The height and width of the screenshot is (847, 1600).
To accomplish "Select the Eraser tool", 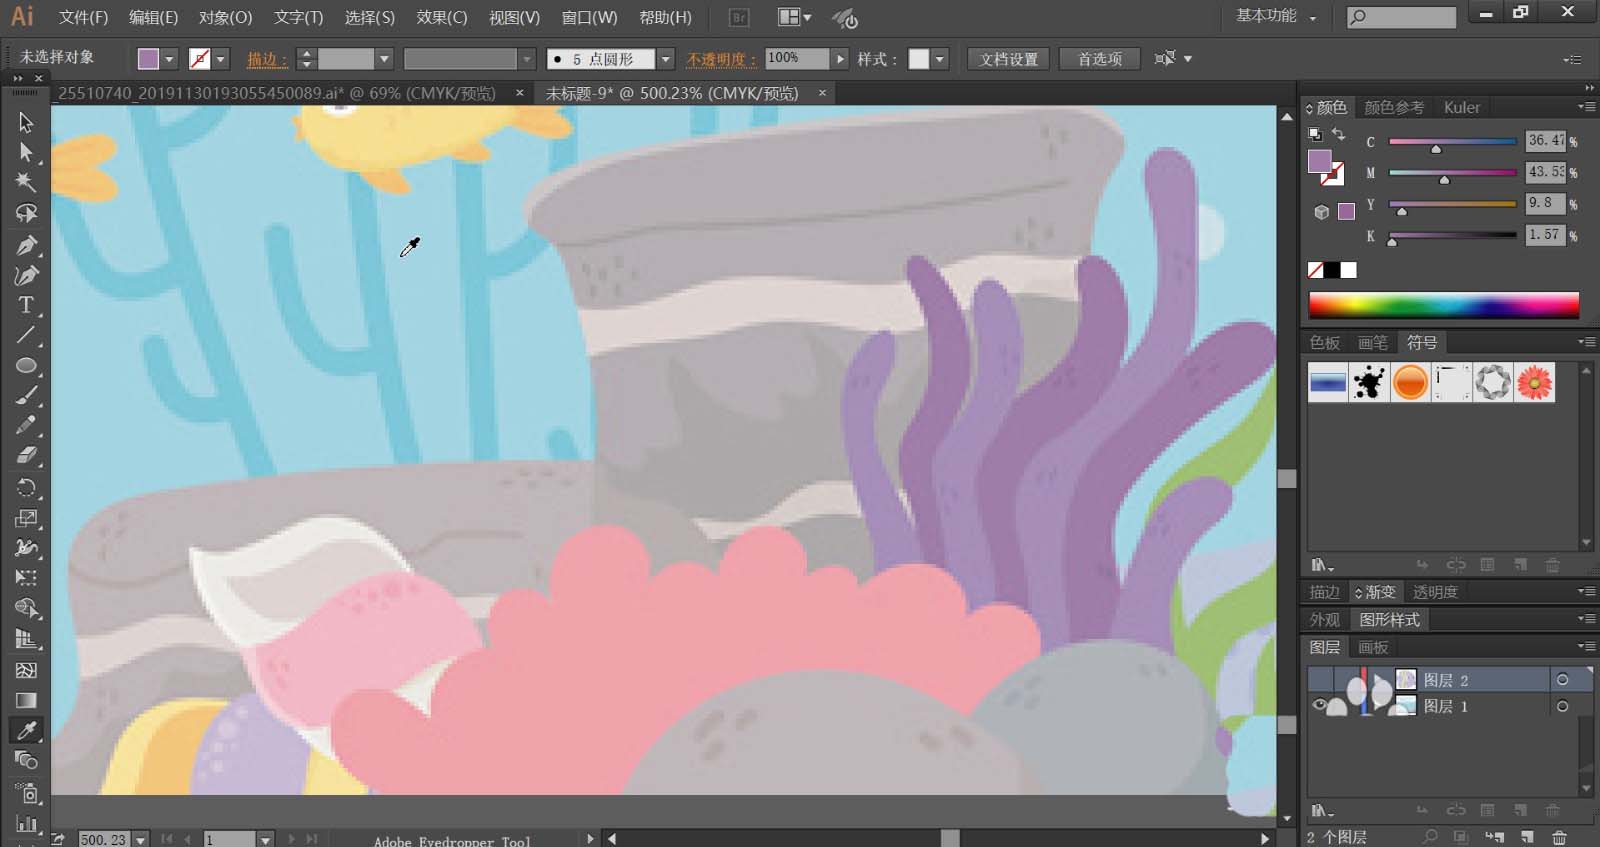I will (26, 457).
